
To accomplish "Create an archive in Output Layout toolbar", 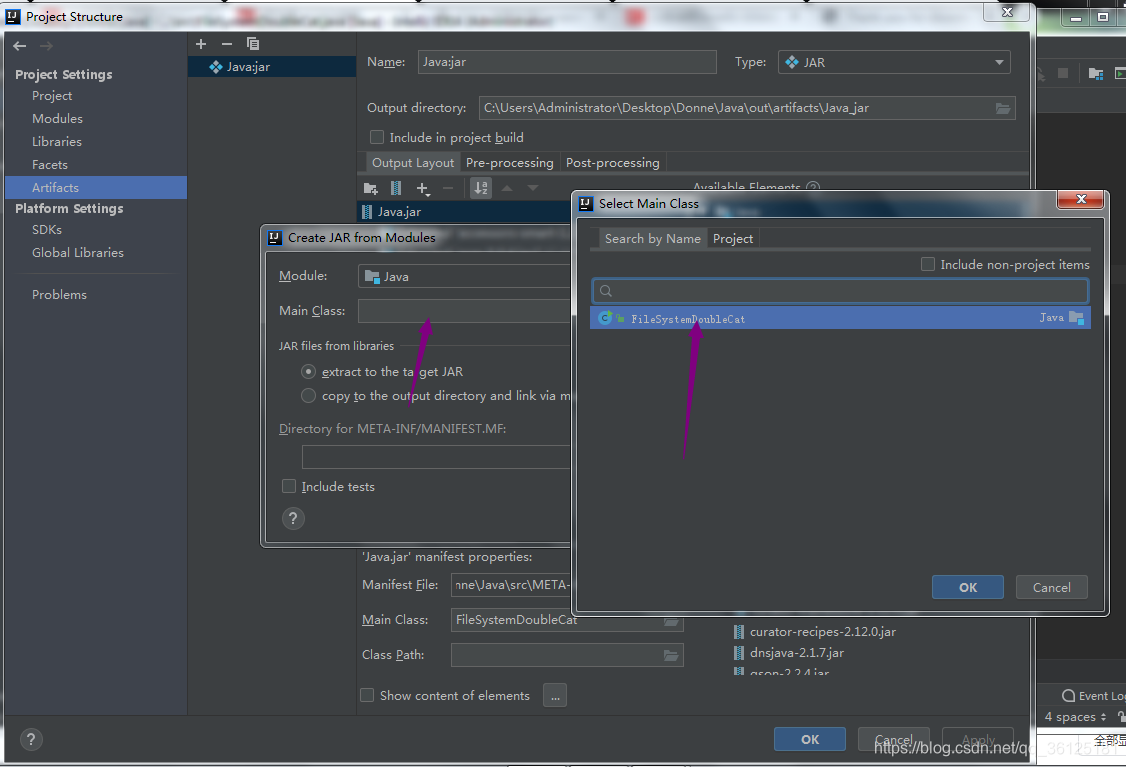I will click(396, 188).
